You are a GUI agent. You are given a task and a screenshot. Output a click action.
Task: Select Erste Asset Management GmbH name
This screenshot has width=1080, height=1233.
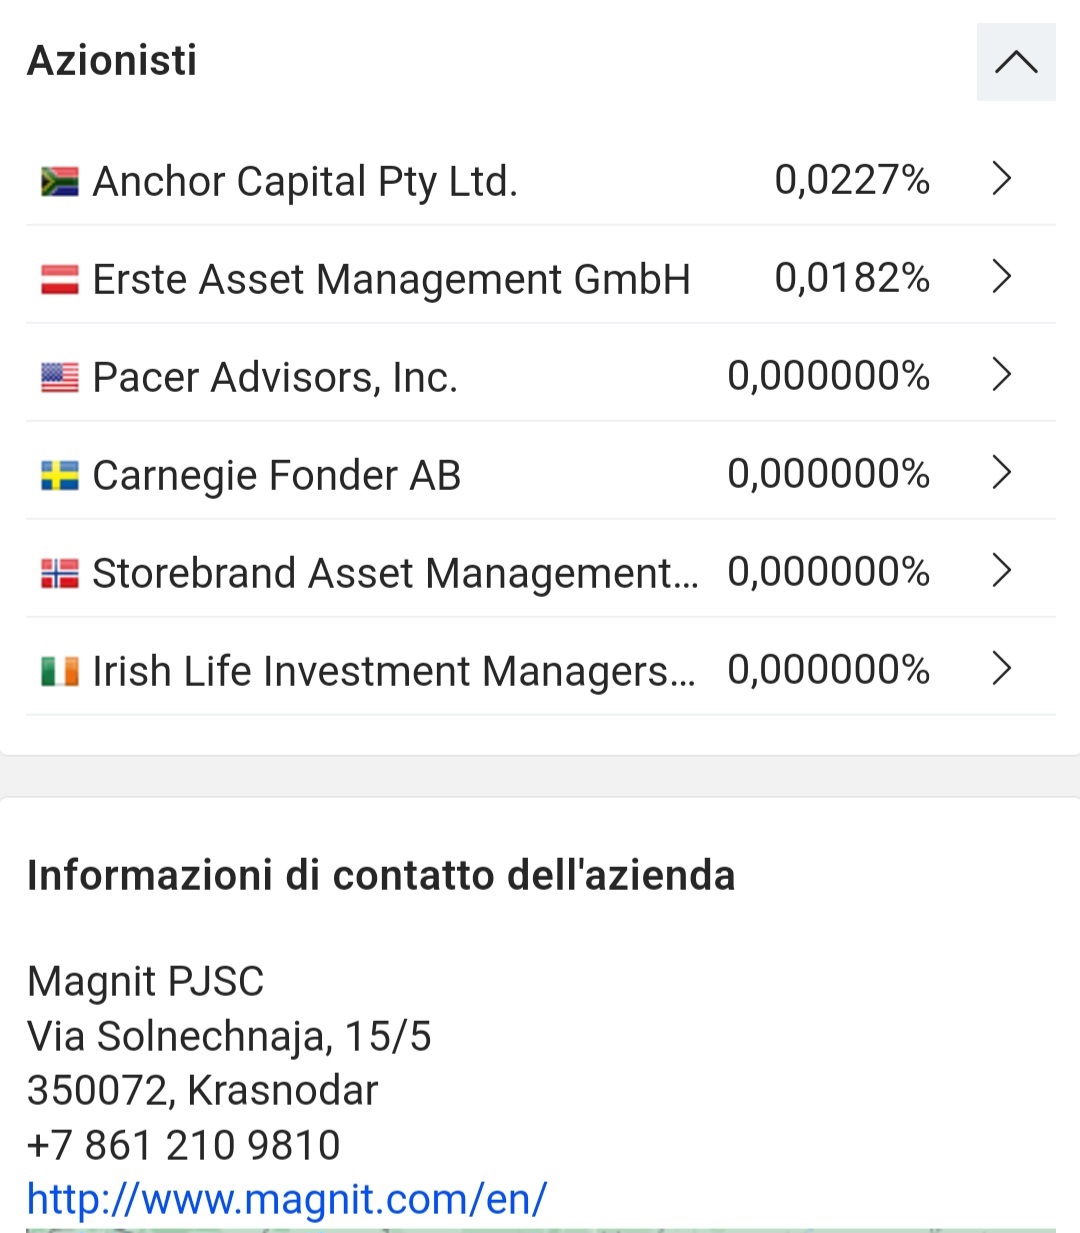(391, 280)
